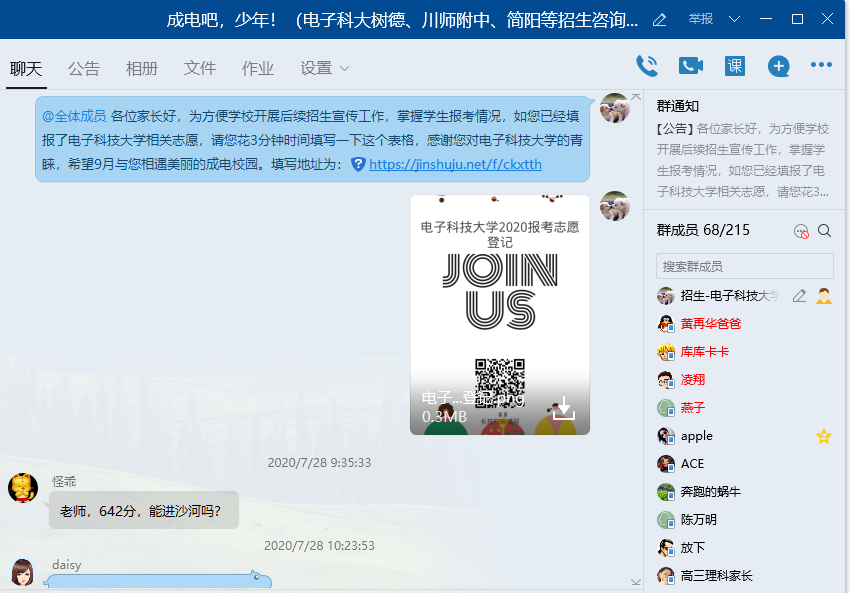Toggle the star marker on apple member
Image resolution: width=850 pixels, height=593 pixels.
click(824, 436)
